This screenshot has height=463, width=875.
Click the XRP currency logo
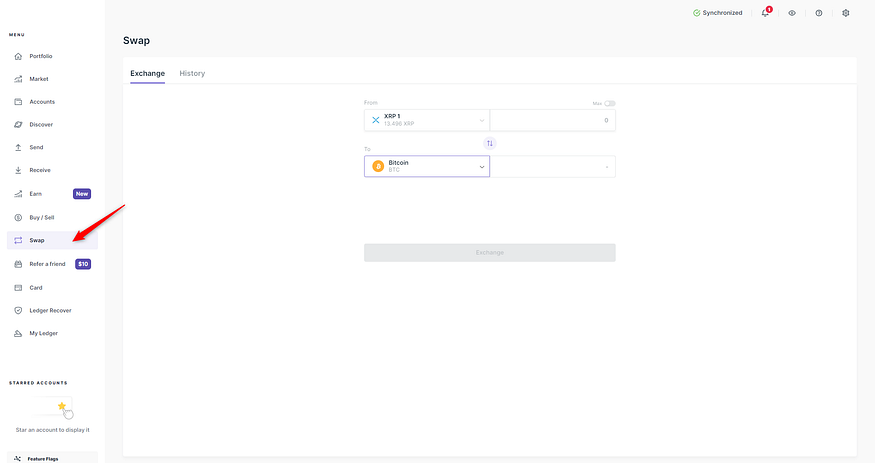coord(376,120)
